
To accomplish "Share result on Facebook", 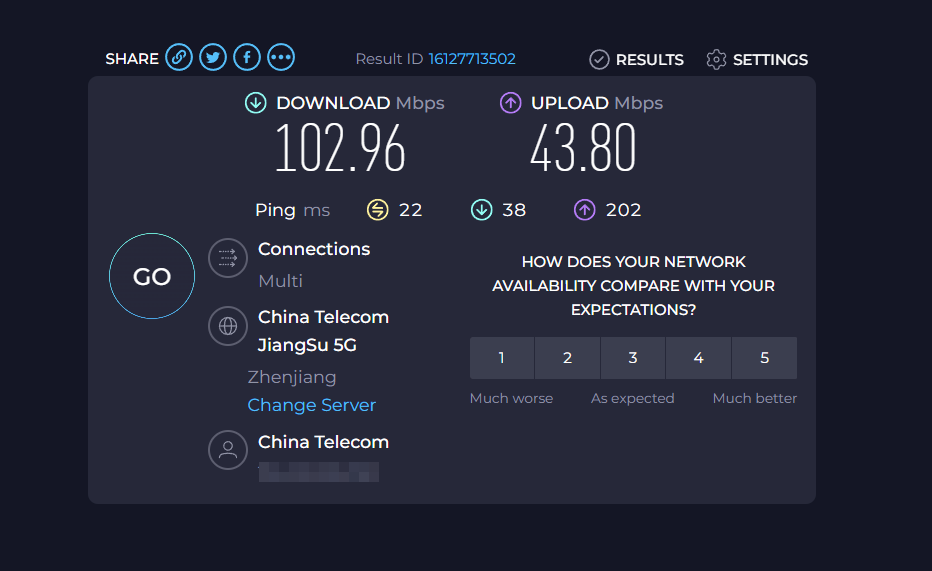I will (x=247, y=57).
